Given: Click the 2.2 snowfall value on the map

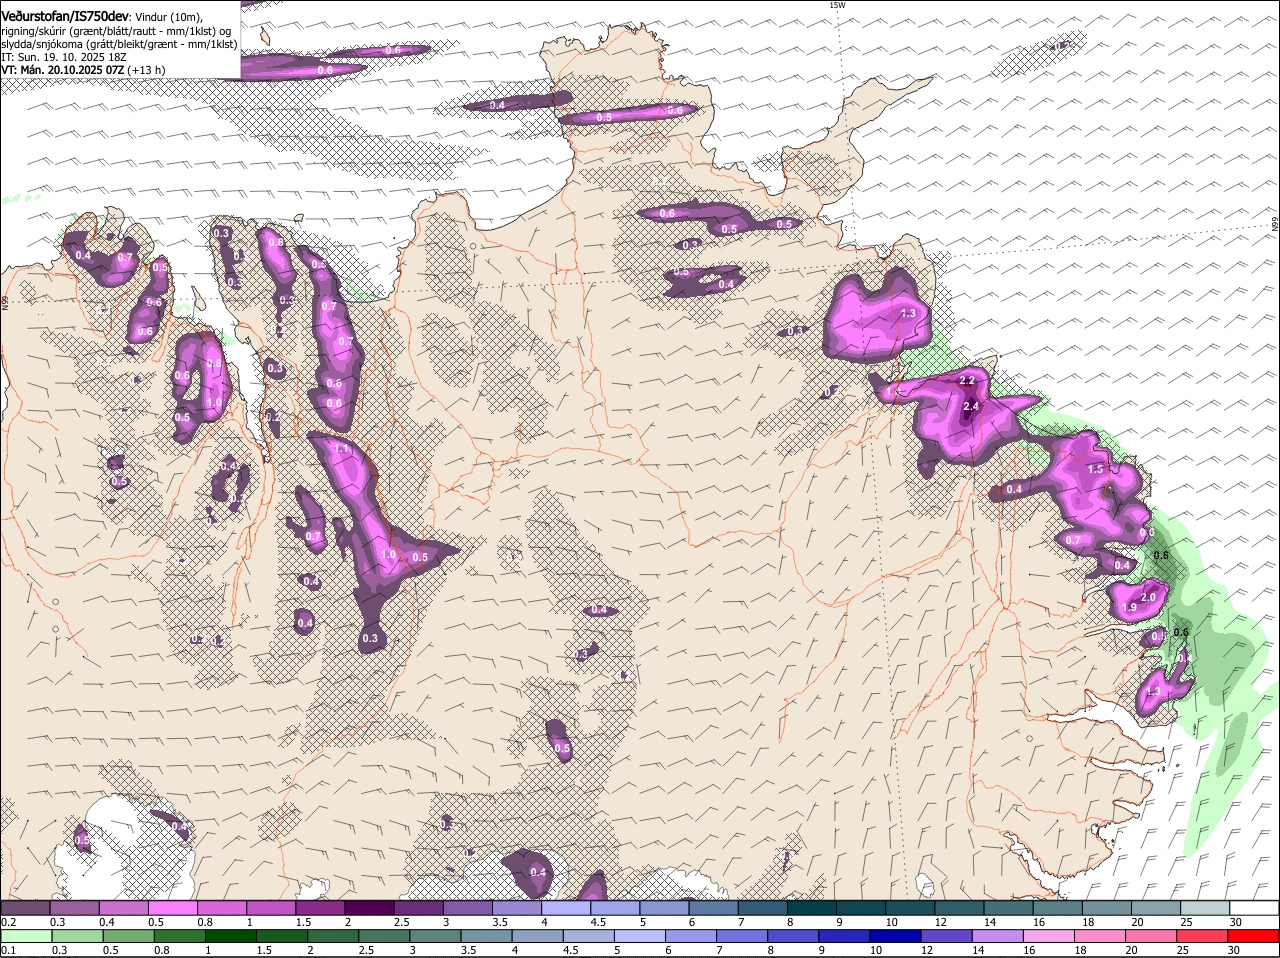Looking at the screenshot, I should (x=967, y=381).
